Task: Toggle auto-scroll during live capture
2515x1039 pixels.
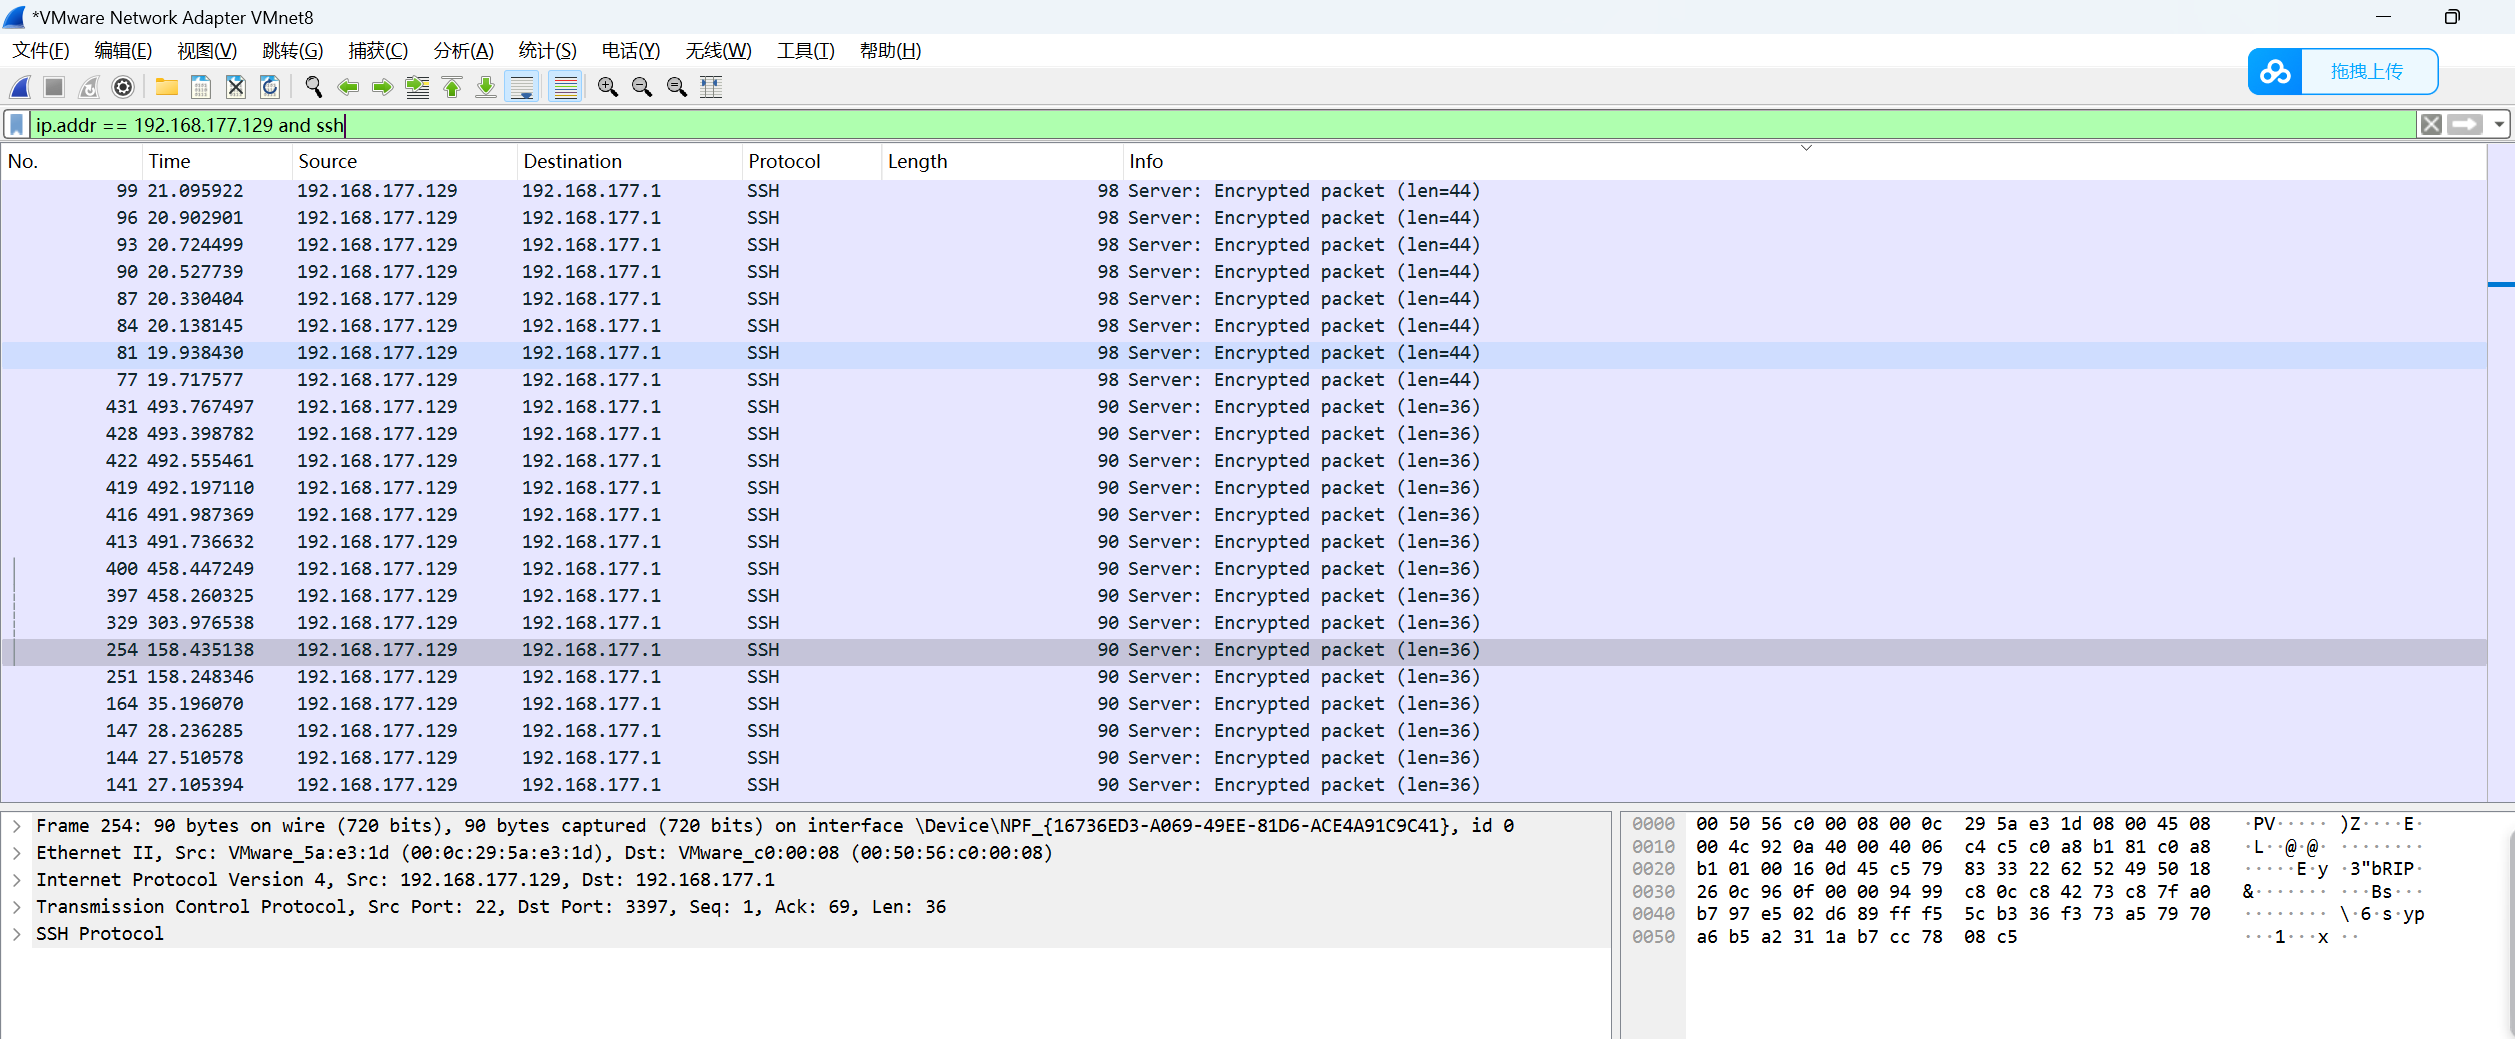Action: click(522, 87)
